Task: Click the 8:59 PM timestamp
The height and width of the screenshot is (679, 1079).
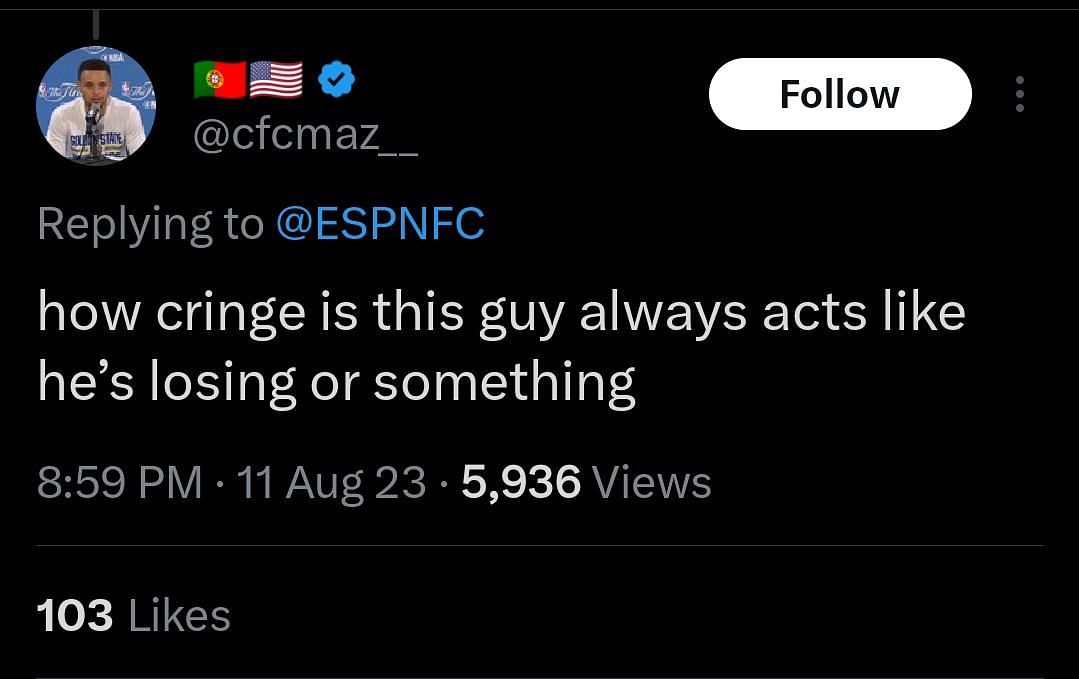Action: pyautogui.click(x=119, y=483)
